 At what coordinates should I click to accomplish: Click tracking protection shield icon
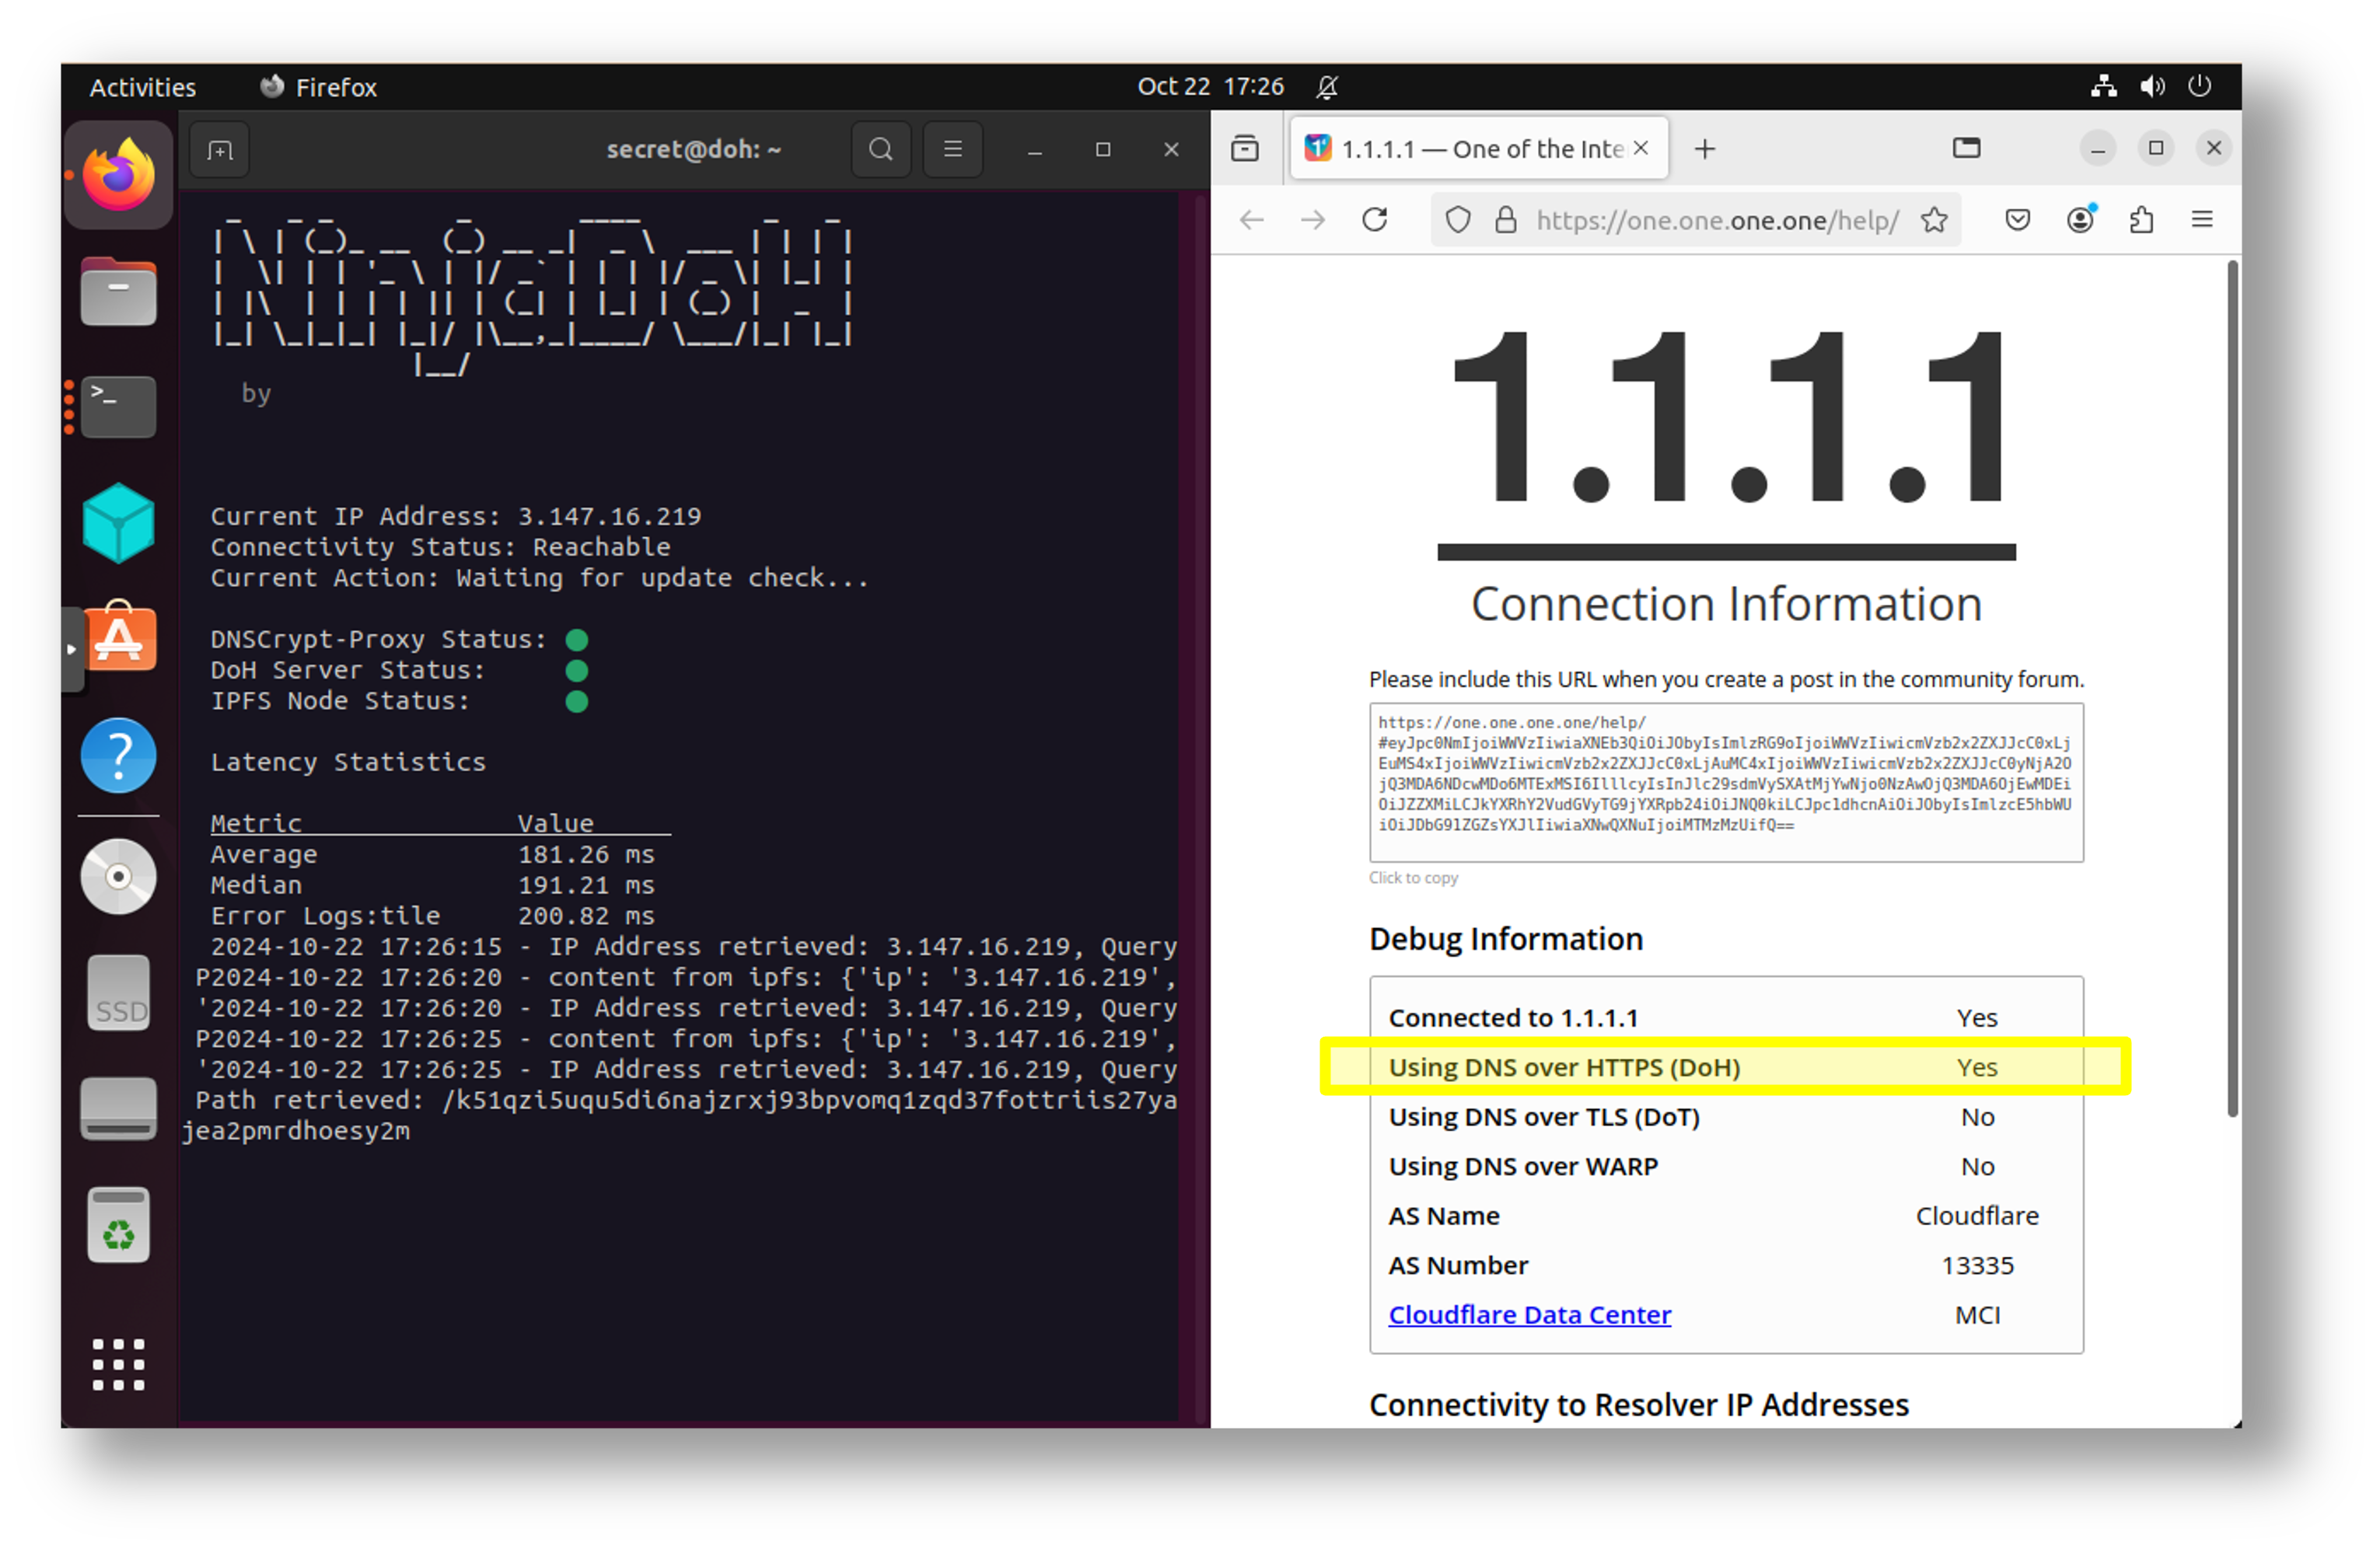pos(1458,220)
